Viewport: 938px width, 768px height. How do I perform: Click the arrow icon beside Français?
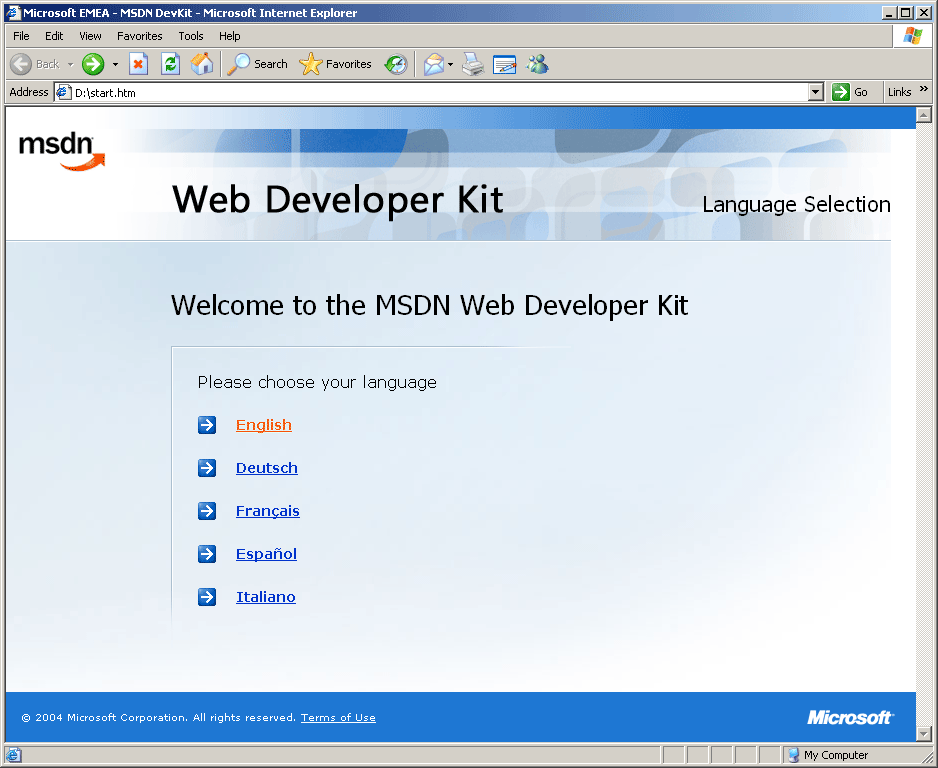(x=207, y=511)
